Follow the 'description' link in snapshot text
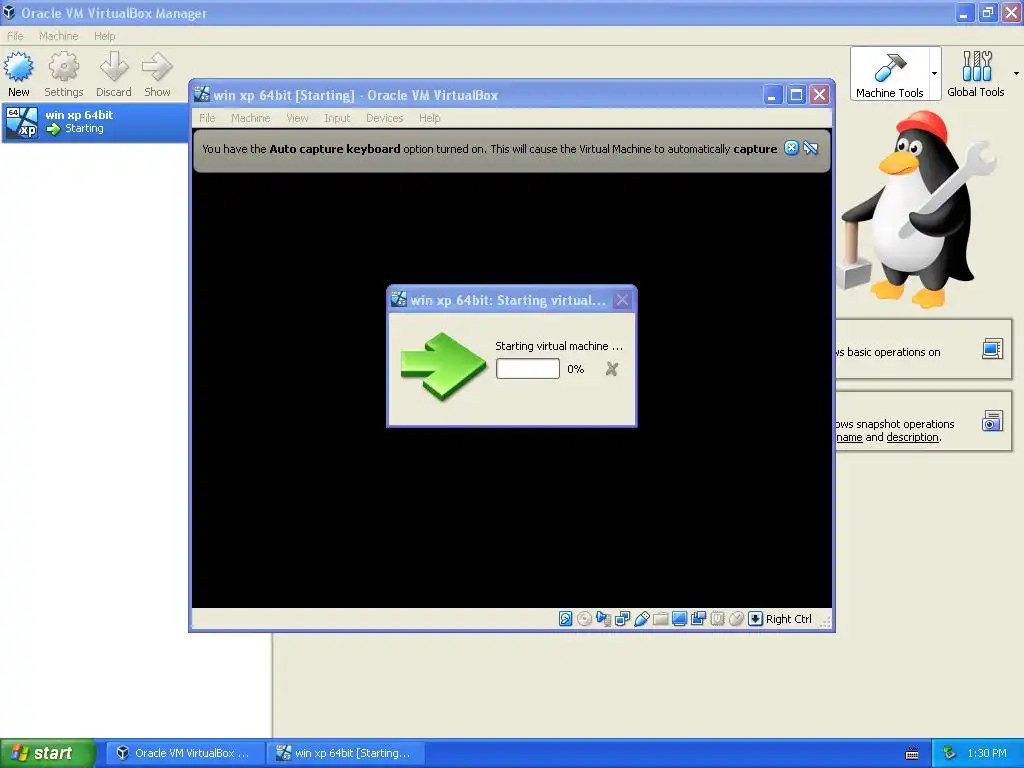 [x=912, y=438]
